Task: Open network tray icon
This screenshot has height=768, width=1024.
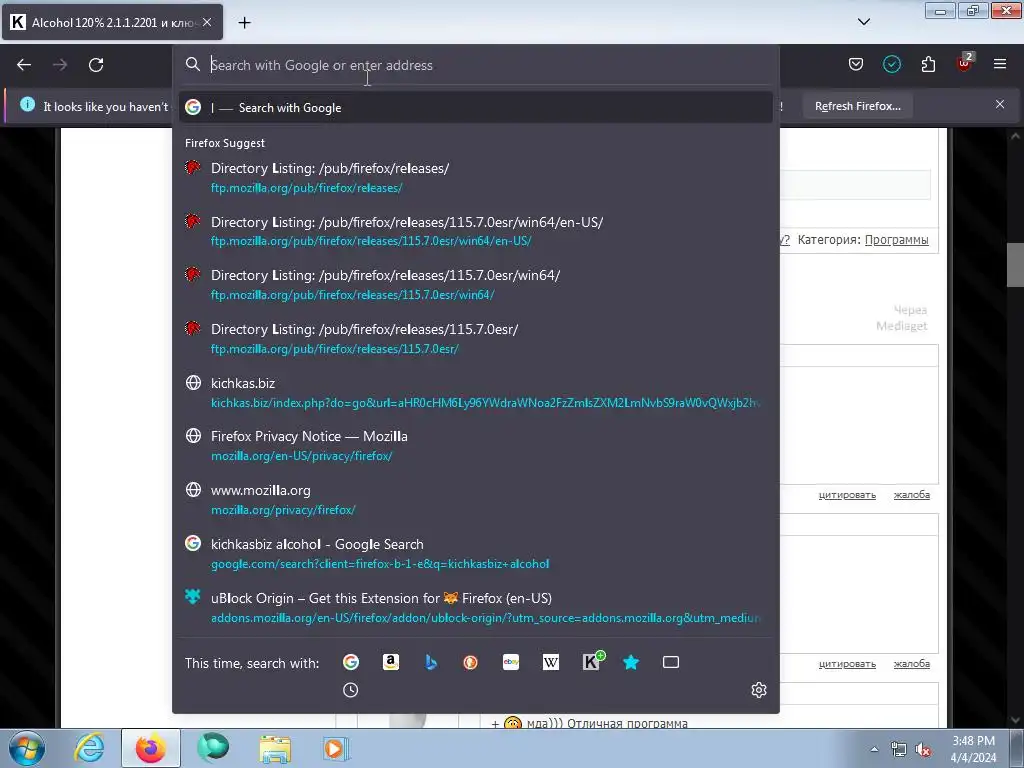Action: 899,750
